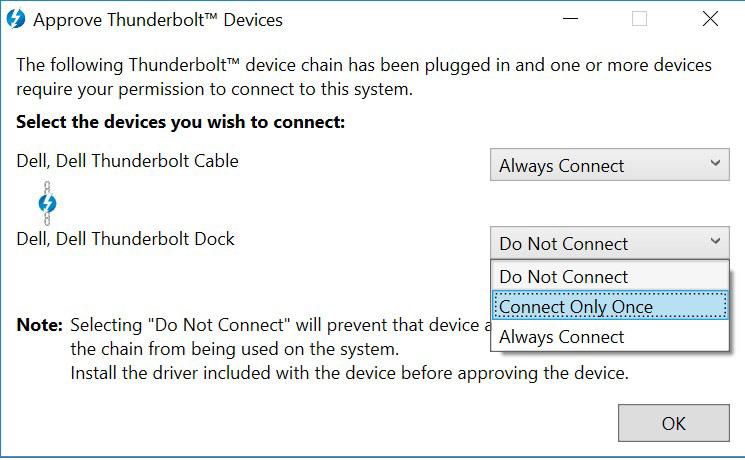This screenshot has width=745, height=460.
Task: Click the "Dell, Dell Thunderbolt Dock" device label
Action: [125, 239]
